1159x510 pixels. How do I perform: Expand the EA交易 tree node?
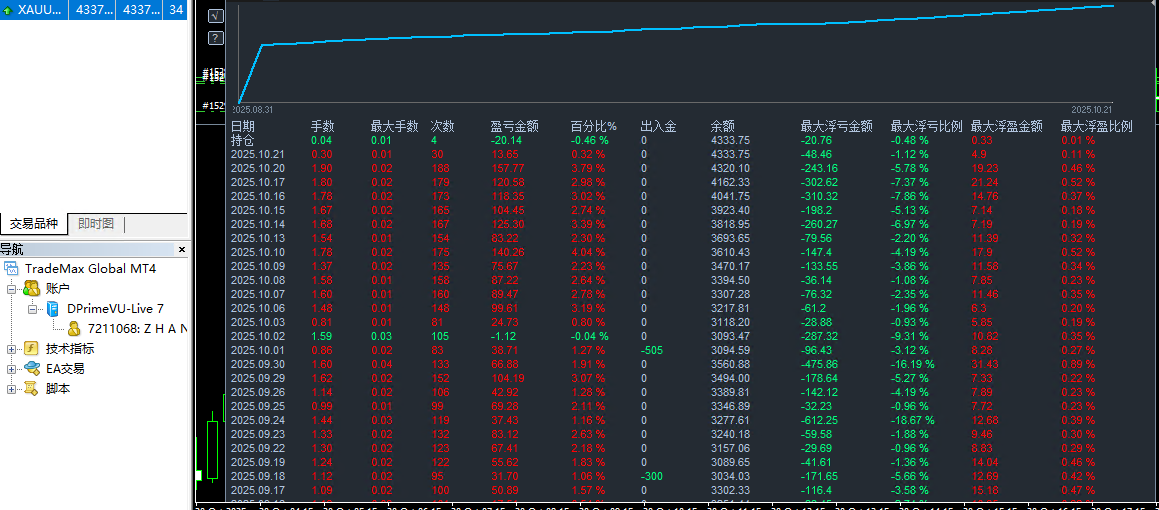click(12, 369)
